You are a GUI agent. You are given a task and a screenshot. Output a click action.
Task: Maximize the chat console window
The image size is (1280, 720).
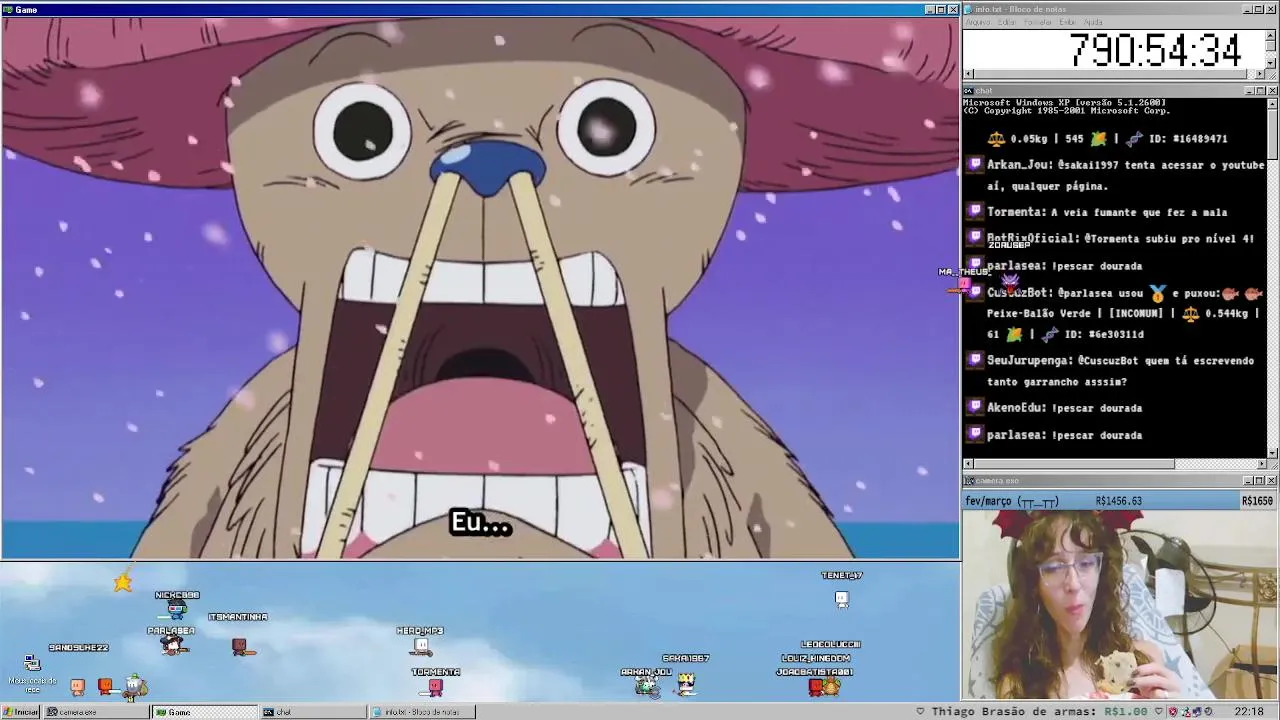(x=1260, y=91)
